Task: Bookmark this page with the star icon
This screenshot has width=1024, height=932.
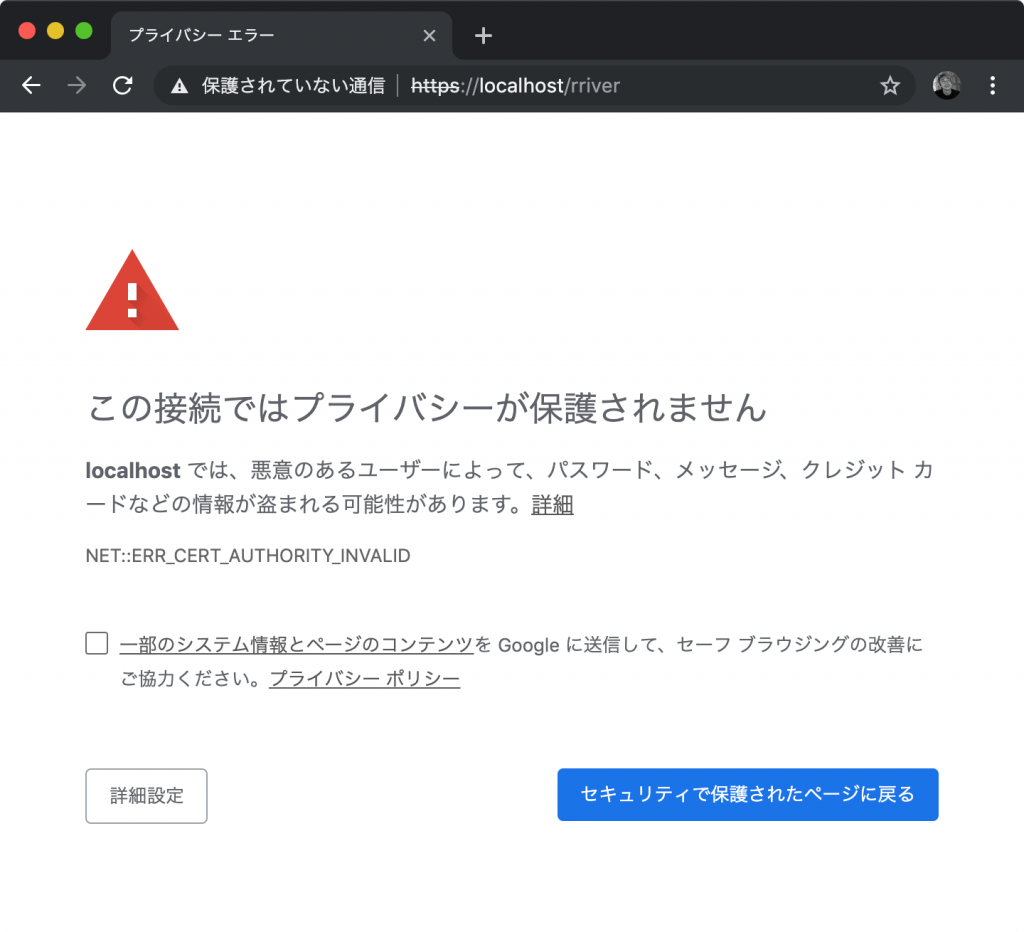Action: 890,86
